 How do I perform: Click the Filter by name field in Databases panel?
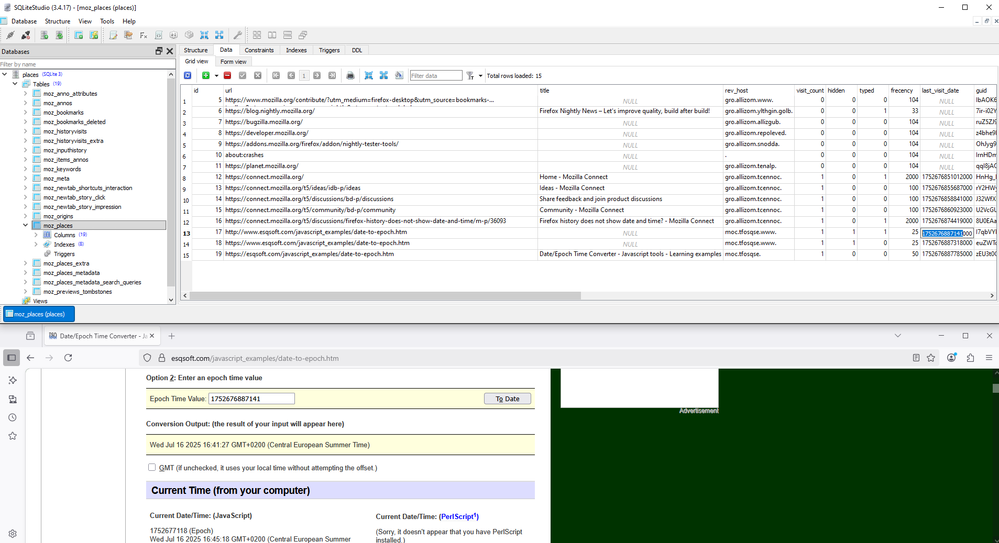tap(87, 64)
